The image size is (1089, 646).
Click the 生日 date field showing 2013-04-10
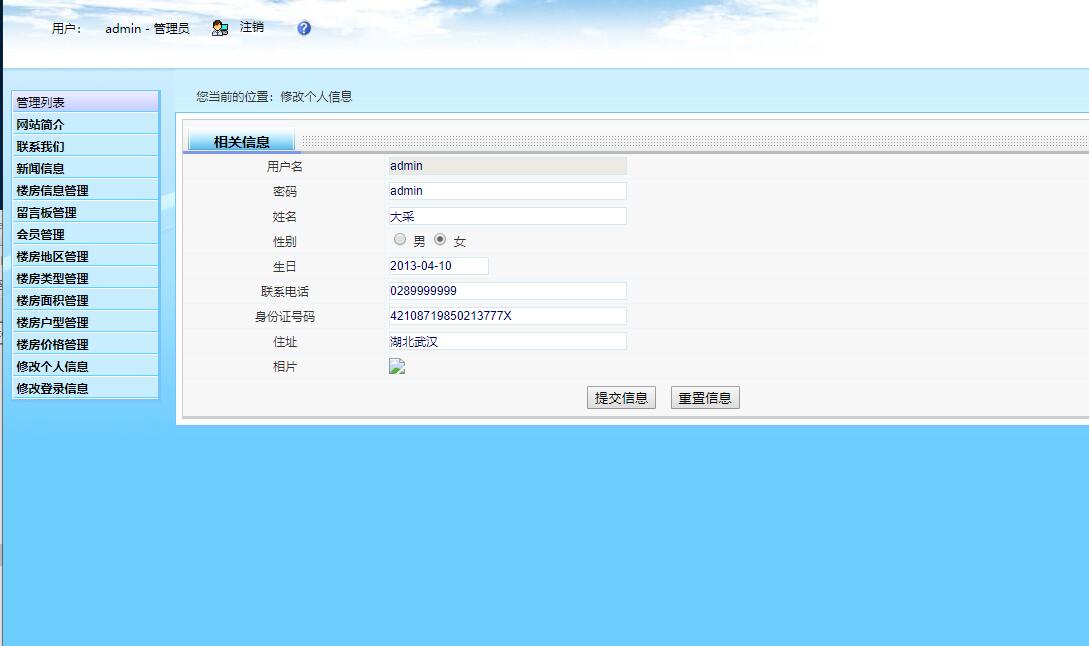point(437,265)
